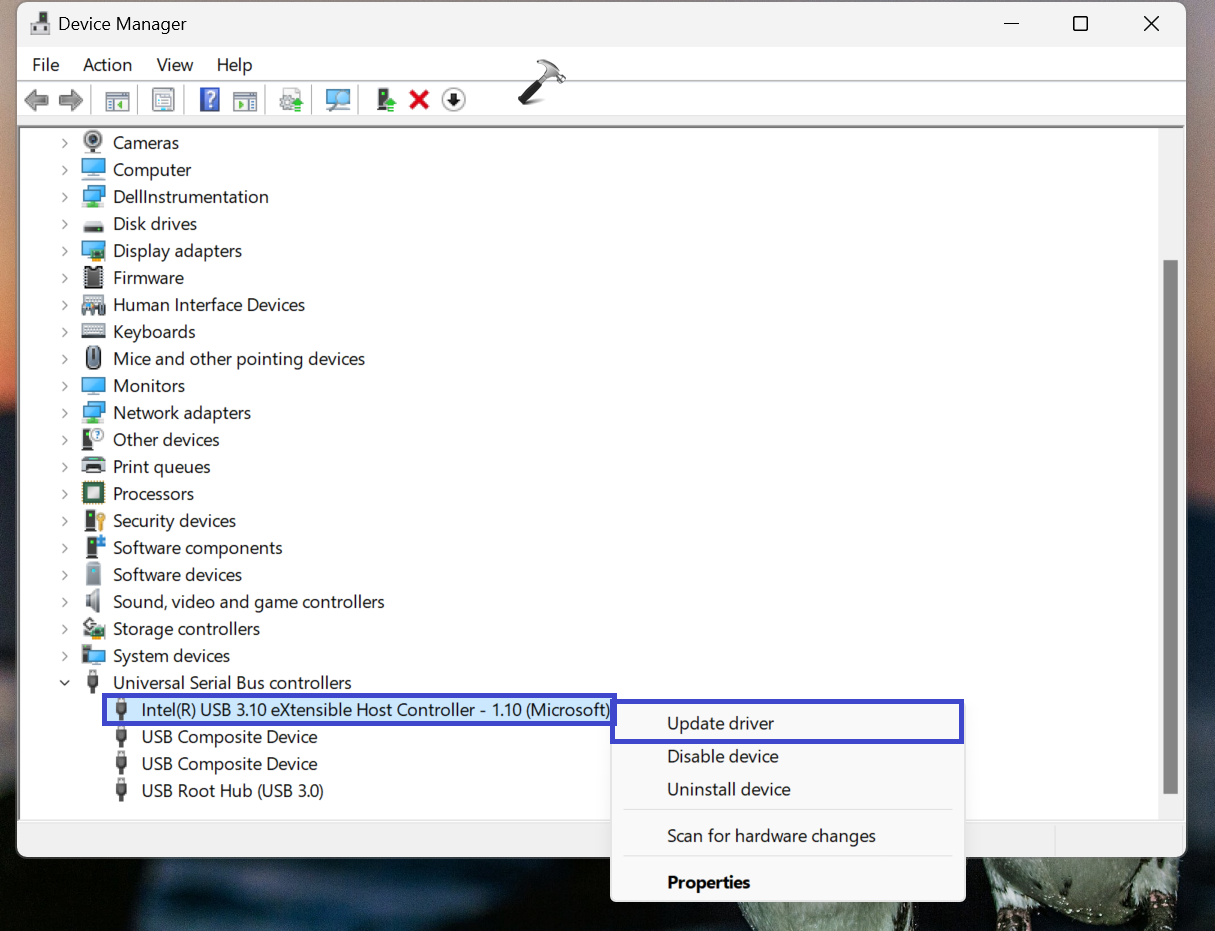Click the Show/Hide Console Tree icon
Screen dimensions: 1215x931
pyautogui.click(x=118, y=100)
